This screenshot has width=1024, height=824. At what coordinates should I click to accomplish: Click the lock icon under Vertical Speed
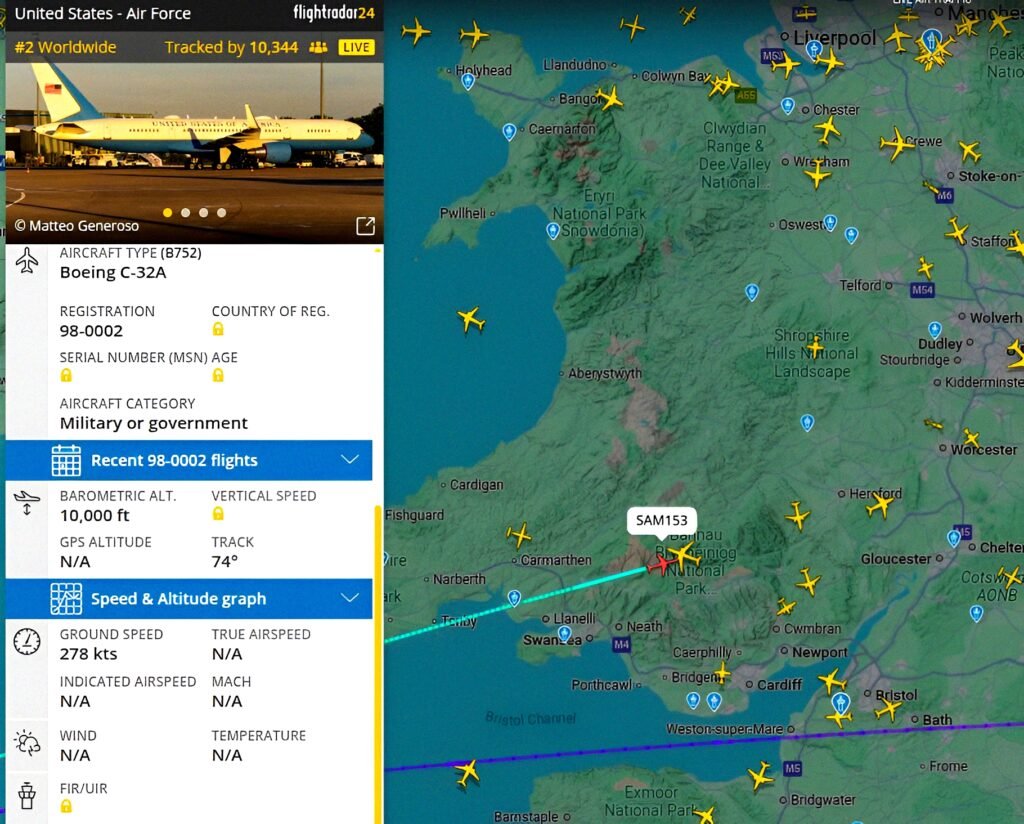click(x=218, y=514)
